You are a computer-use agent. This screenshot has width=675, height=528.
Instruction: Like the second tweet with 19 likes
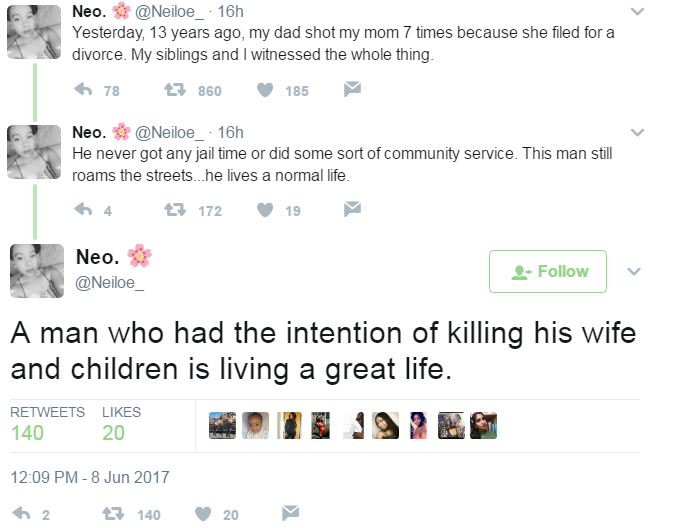[x=265, y=210]
